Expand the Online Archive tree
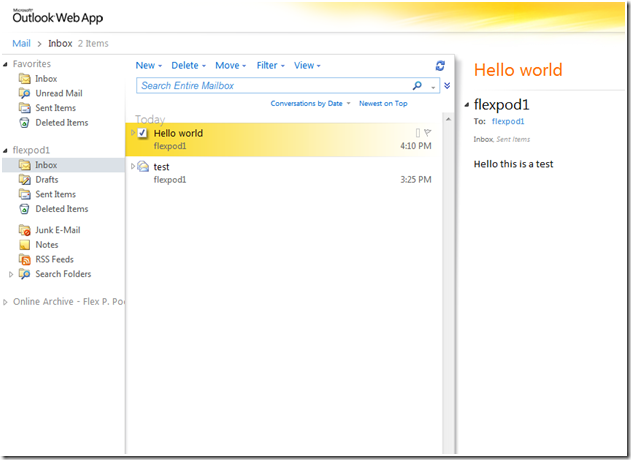 (x=5, y=302)
